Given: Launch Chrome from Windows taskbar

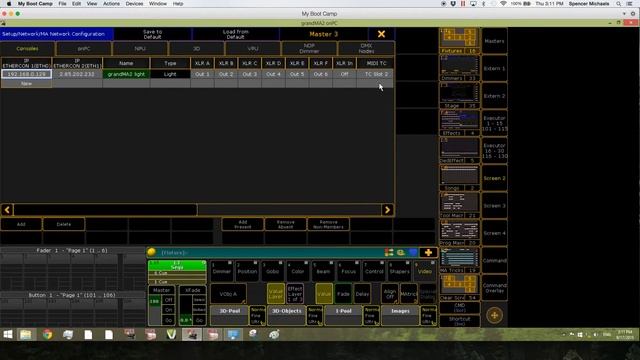Looking at the screenshot, I should [x=47, y=335].
